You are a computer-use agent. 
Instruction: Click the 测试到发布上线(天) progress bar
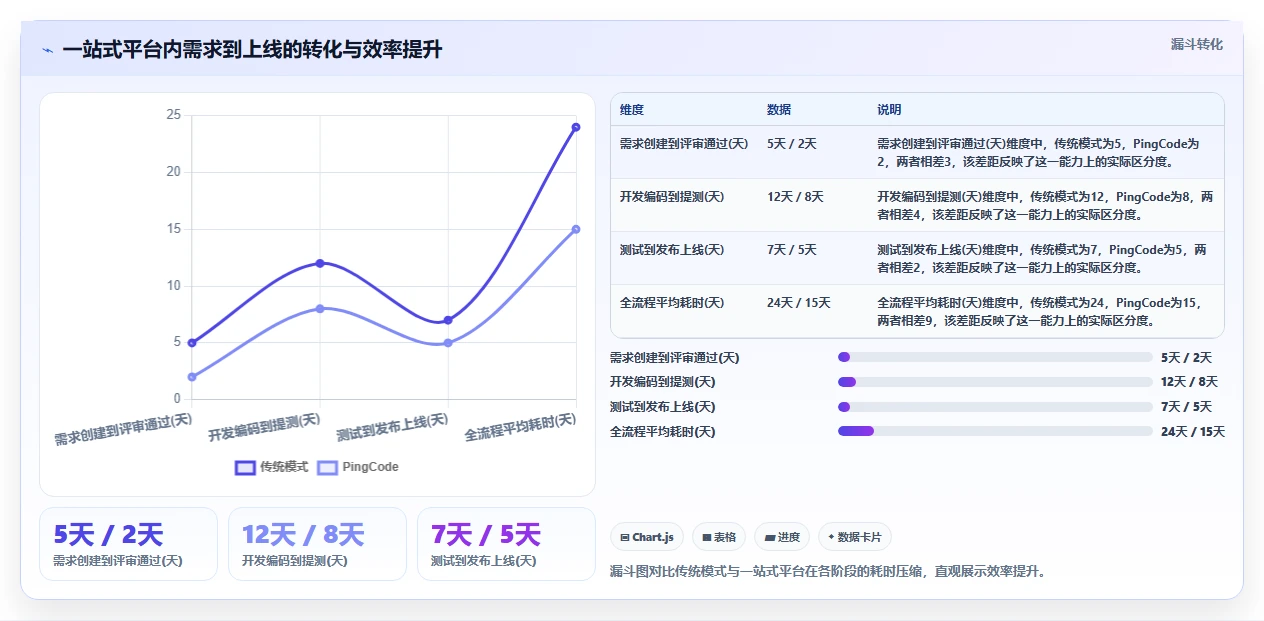[995, 406]
